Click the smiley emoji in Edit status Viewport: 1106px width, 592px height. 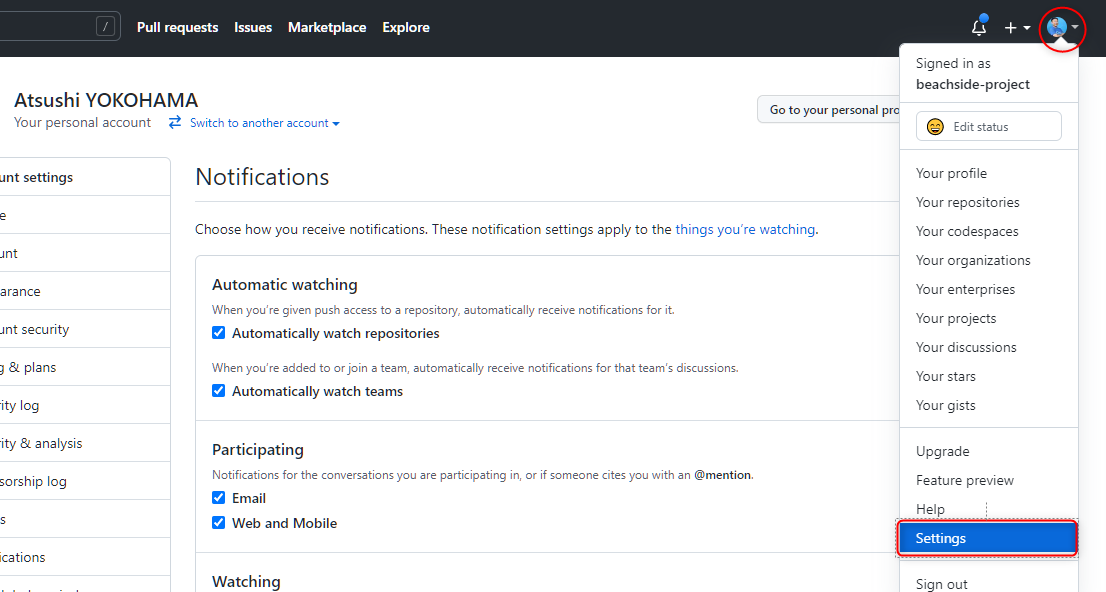935,127
